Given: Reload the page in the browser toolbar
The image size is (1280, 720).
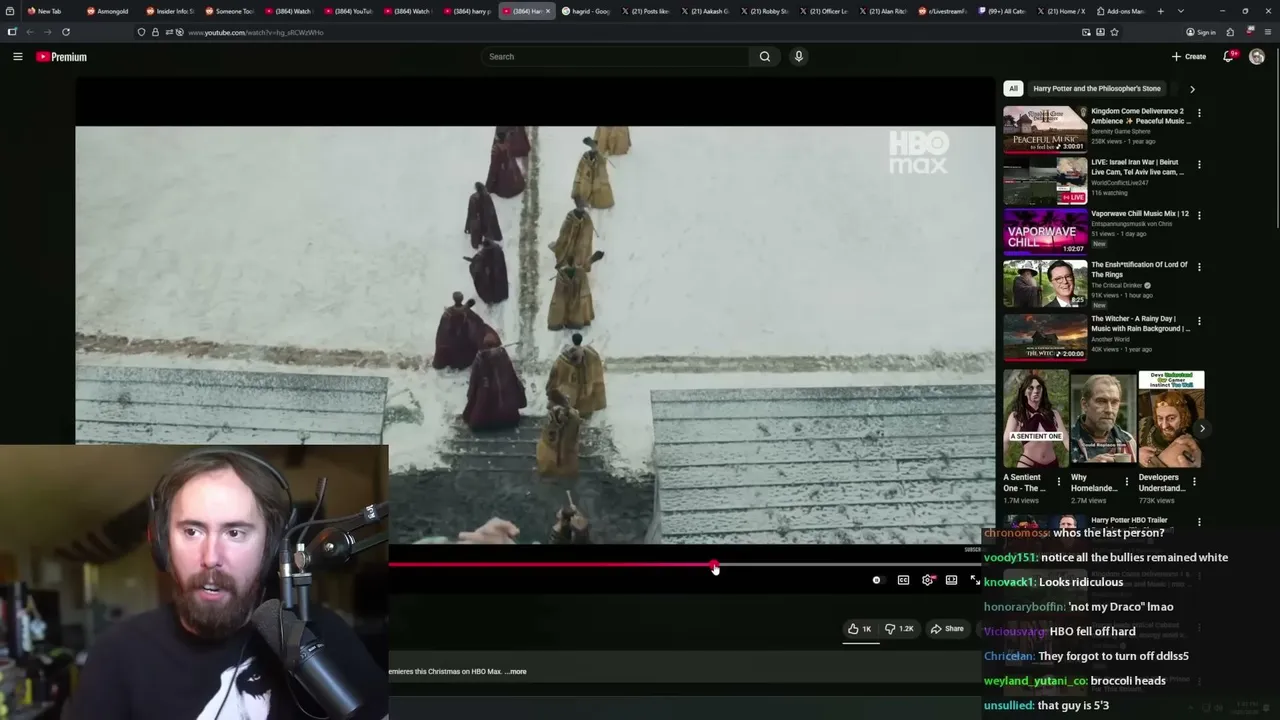Looking at the screenshot, I should [x=66, y=32].
